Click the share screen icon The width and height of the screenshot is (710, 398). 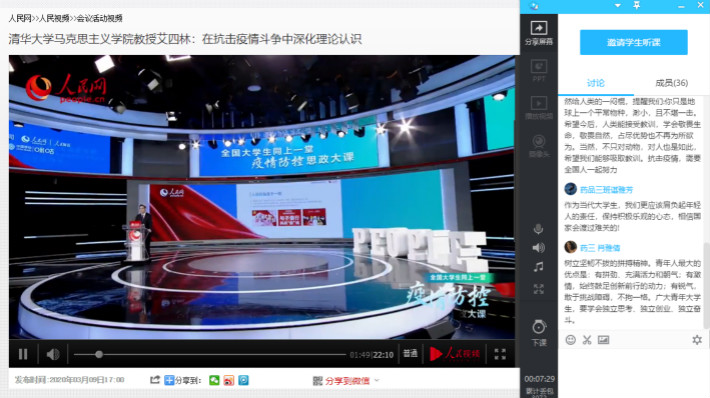click(538, 28)
